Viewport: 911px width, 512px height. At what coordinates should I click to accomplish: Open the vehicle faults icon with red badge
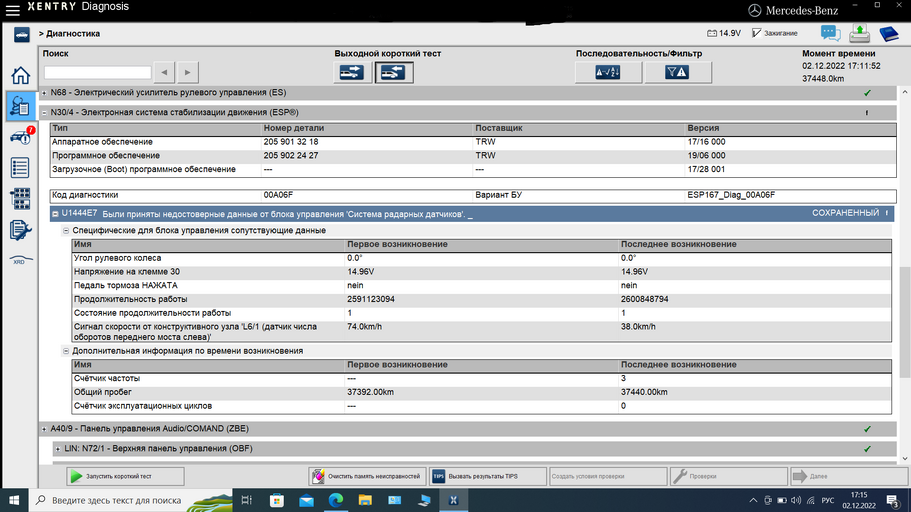click(x=21, y=137)
